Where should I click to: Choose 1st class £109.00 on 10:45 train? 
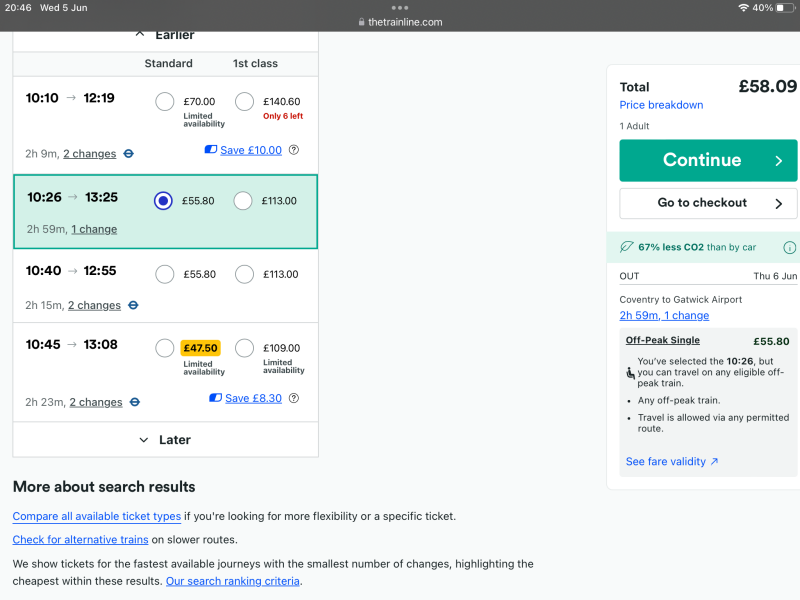244,348
